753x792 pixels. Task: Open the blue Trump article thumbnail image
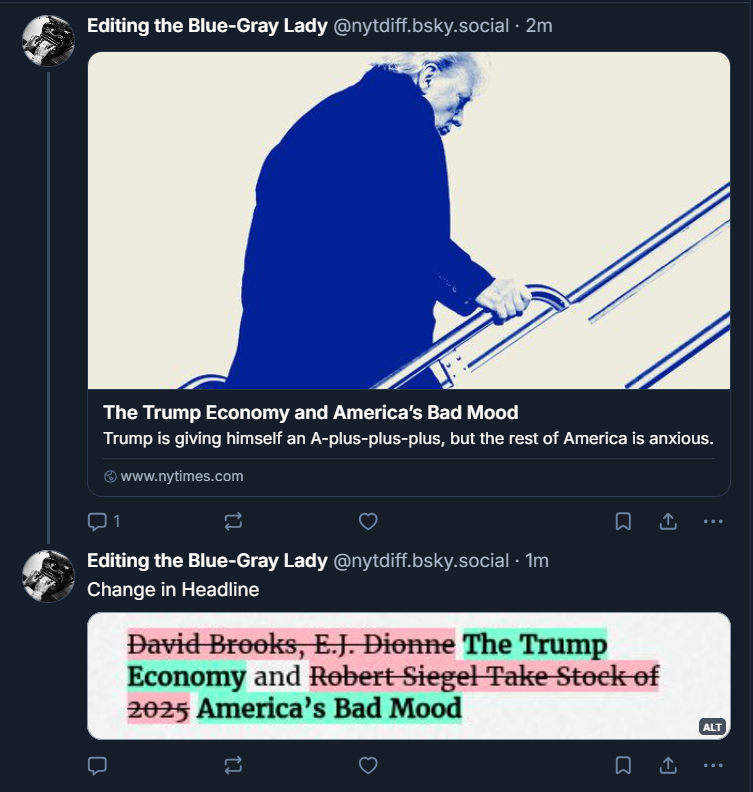(408, 220)
